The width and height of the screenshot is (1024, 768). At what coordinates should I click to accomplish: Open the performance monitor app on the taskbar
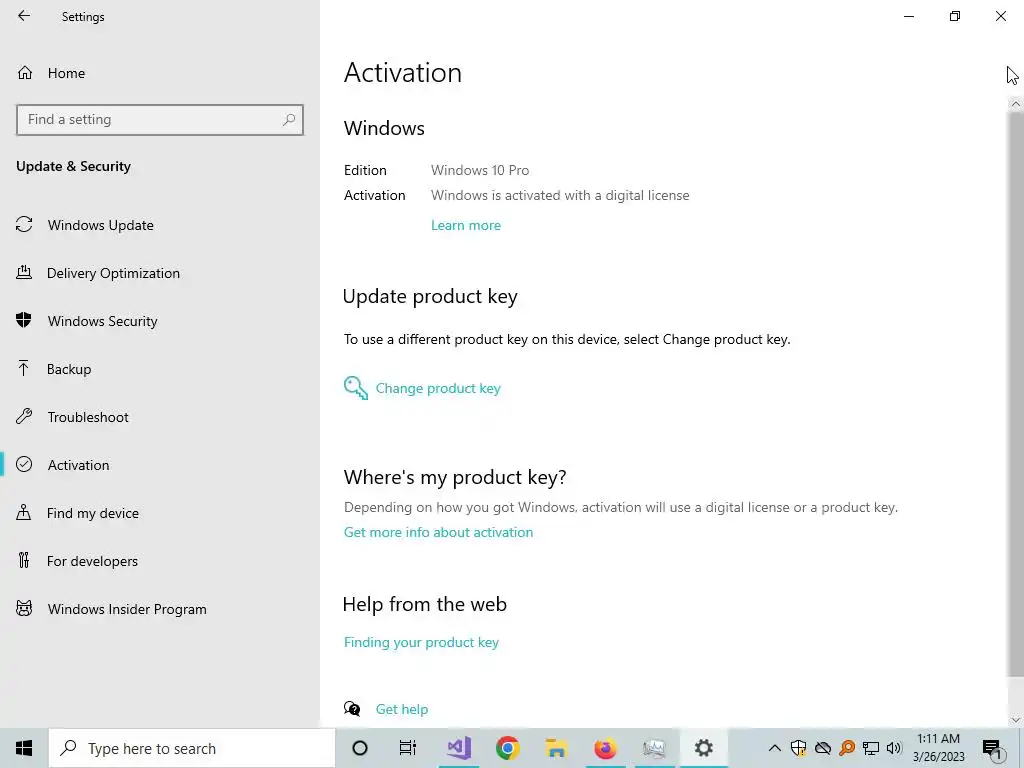click(654, 748)
